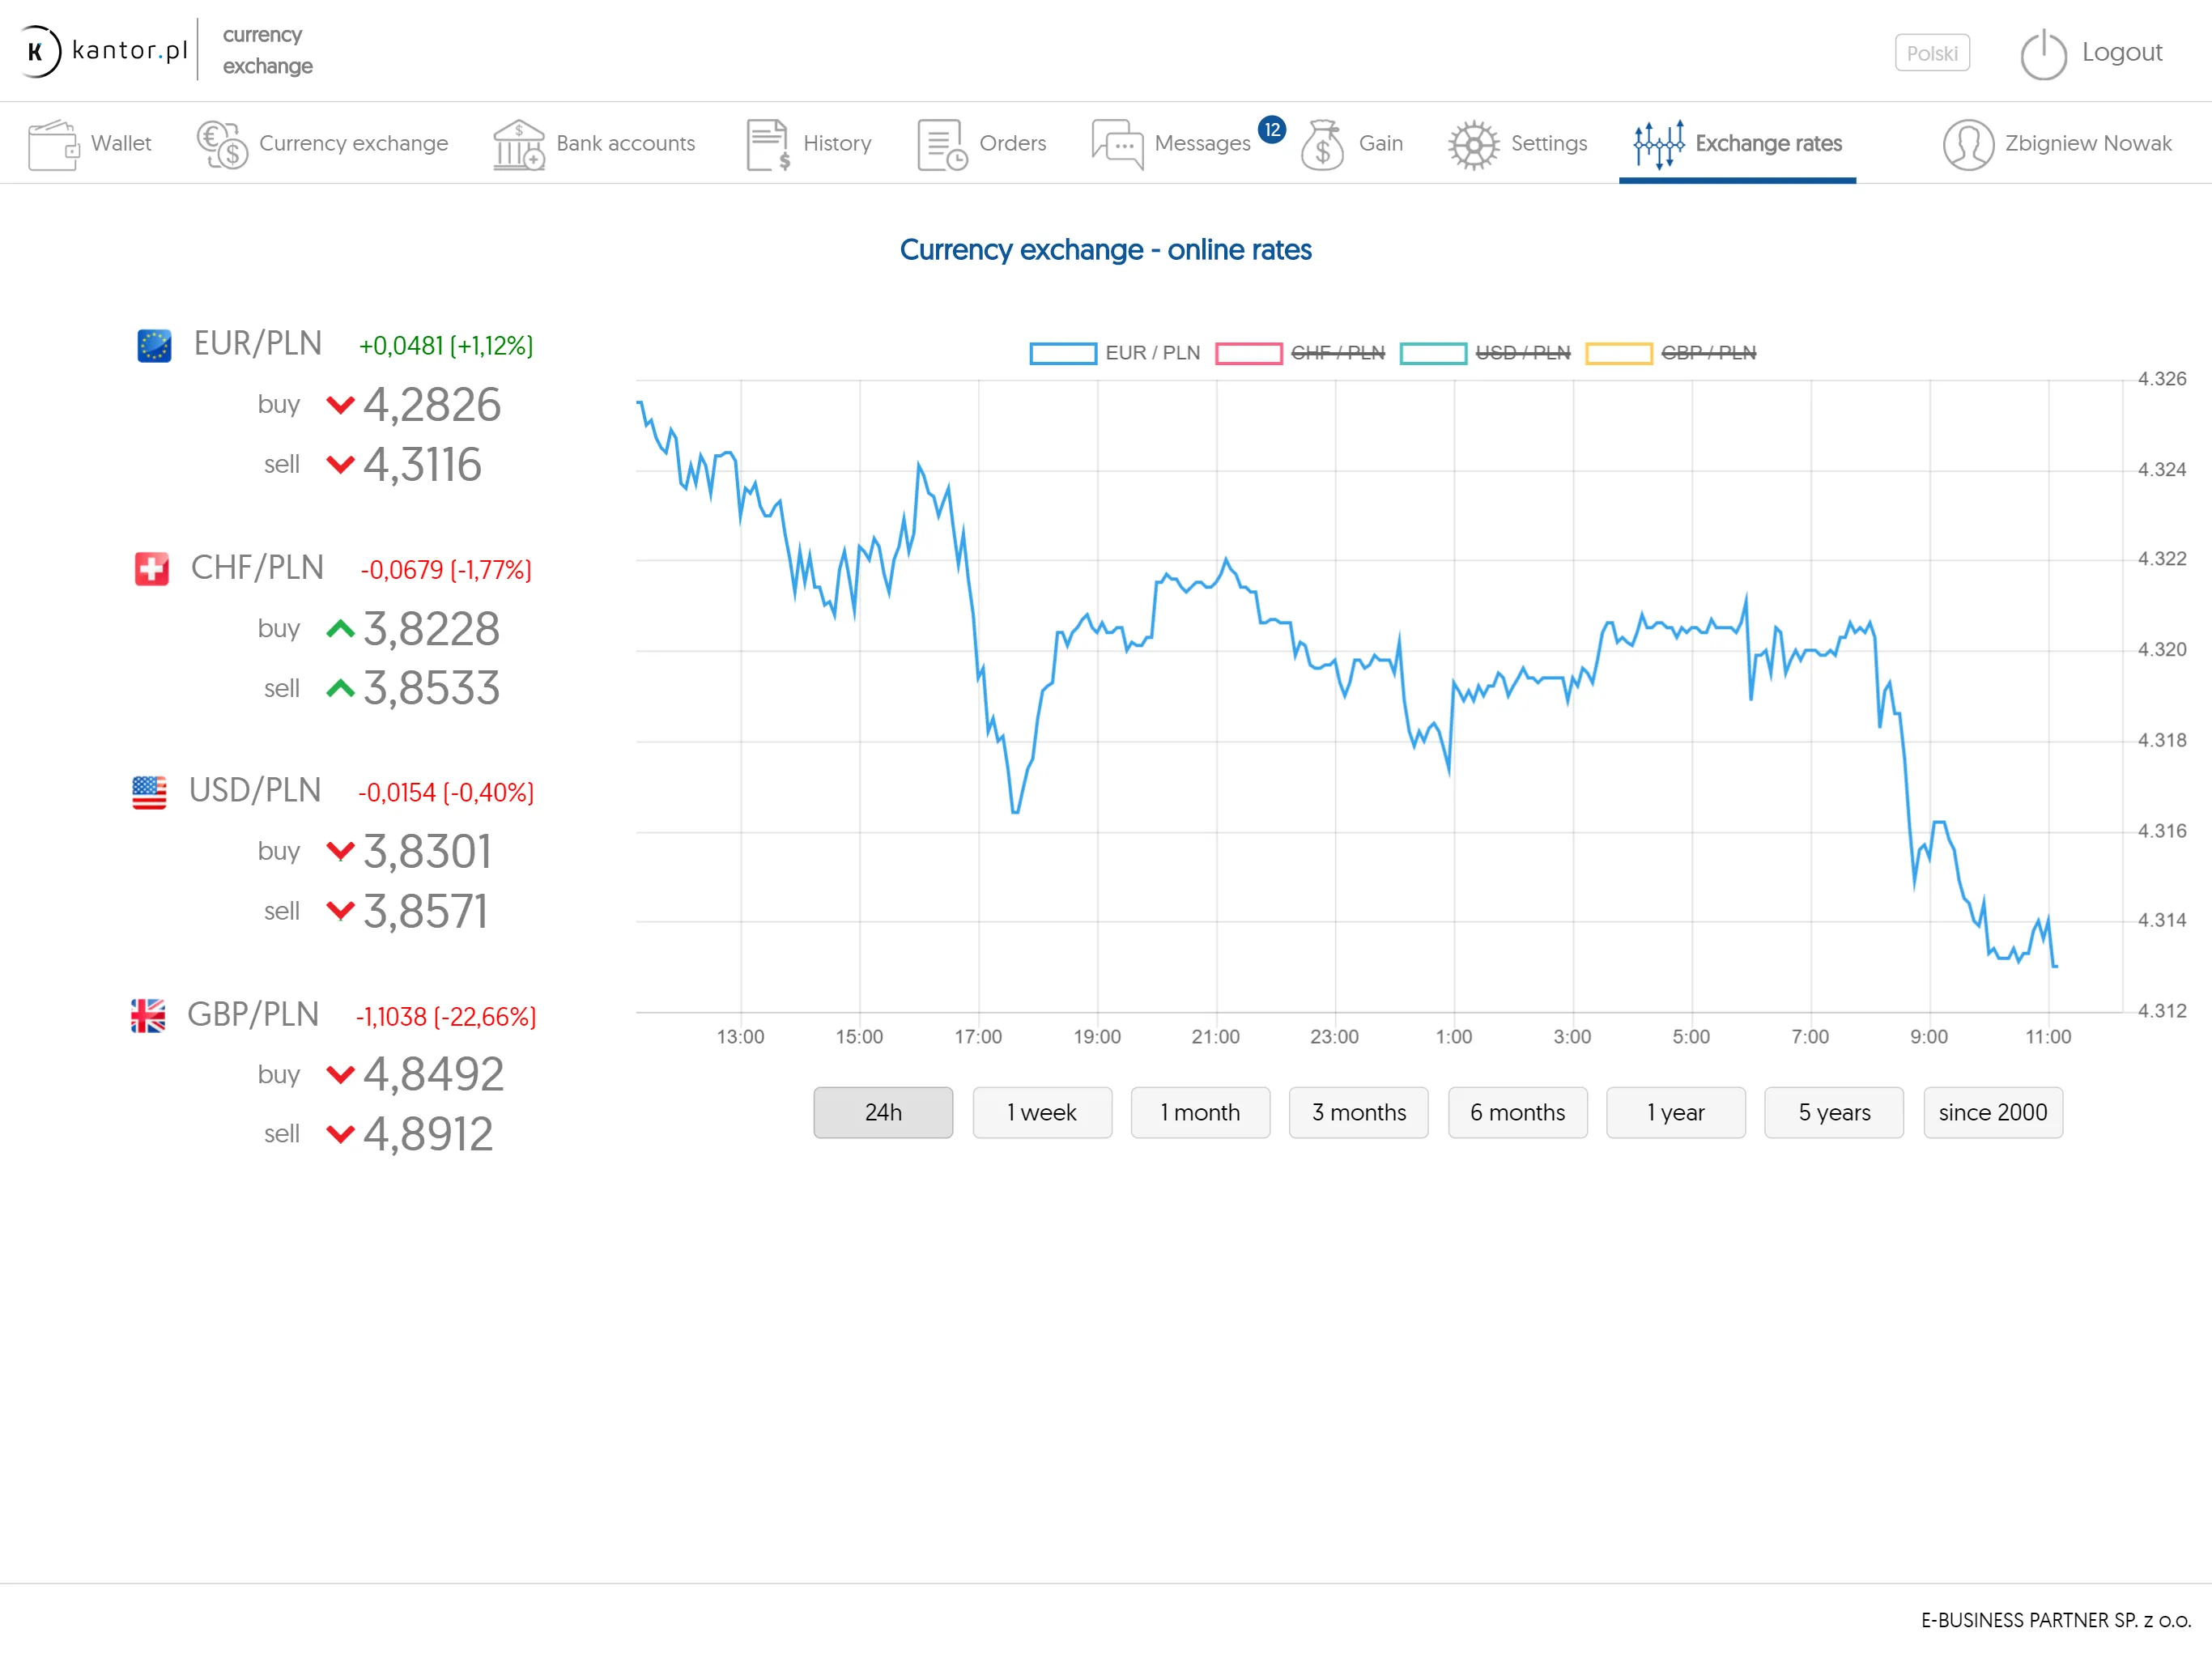Select since 2000 chart range

(1994, 1113)
